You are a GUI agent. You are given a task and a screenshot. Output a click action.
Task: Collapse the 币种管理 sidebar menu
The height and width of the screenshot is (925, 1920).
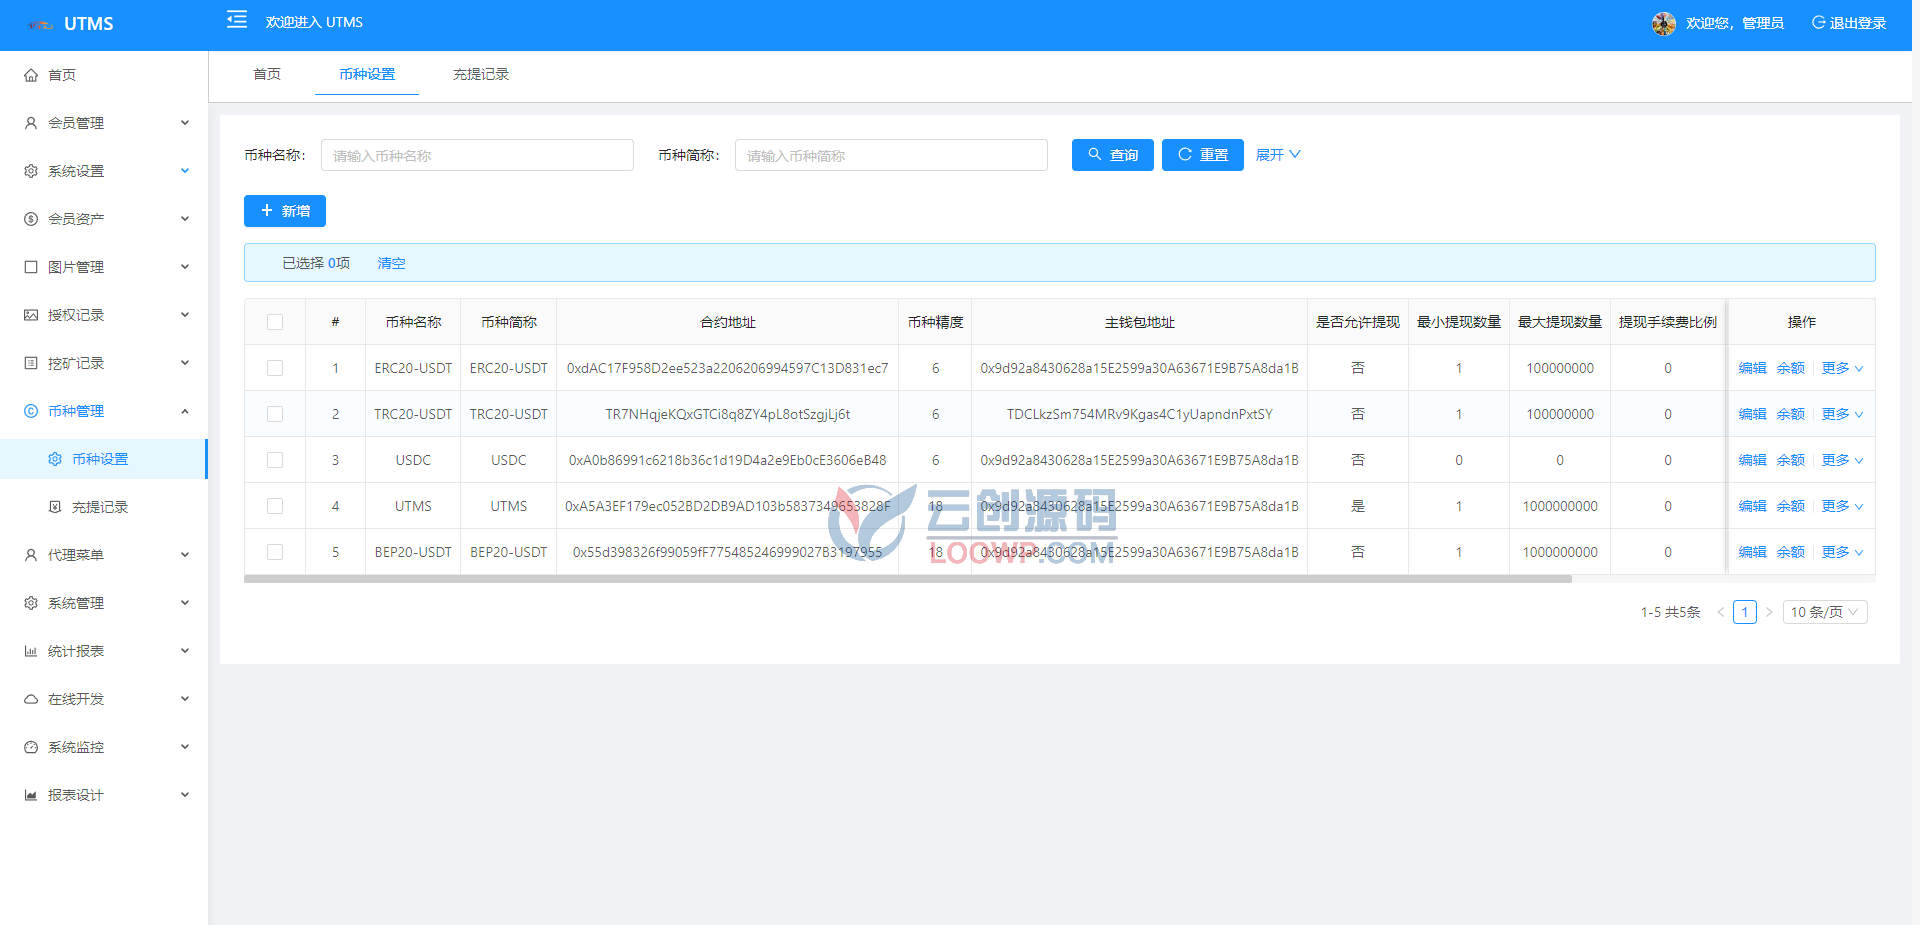coord(104,411)
